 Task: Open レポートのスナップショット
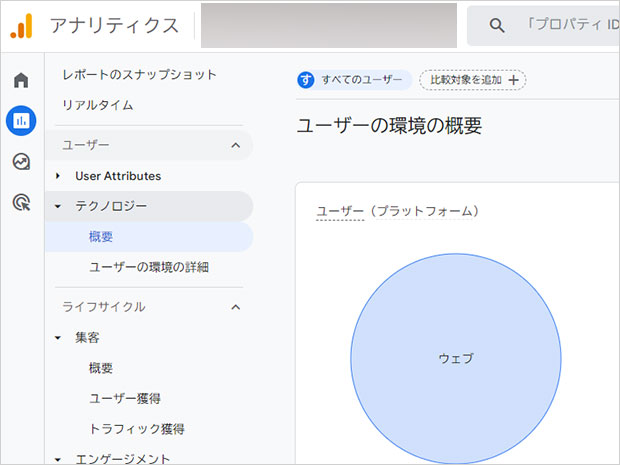coord(139,75)
